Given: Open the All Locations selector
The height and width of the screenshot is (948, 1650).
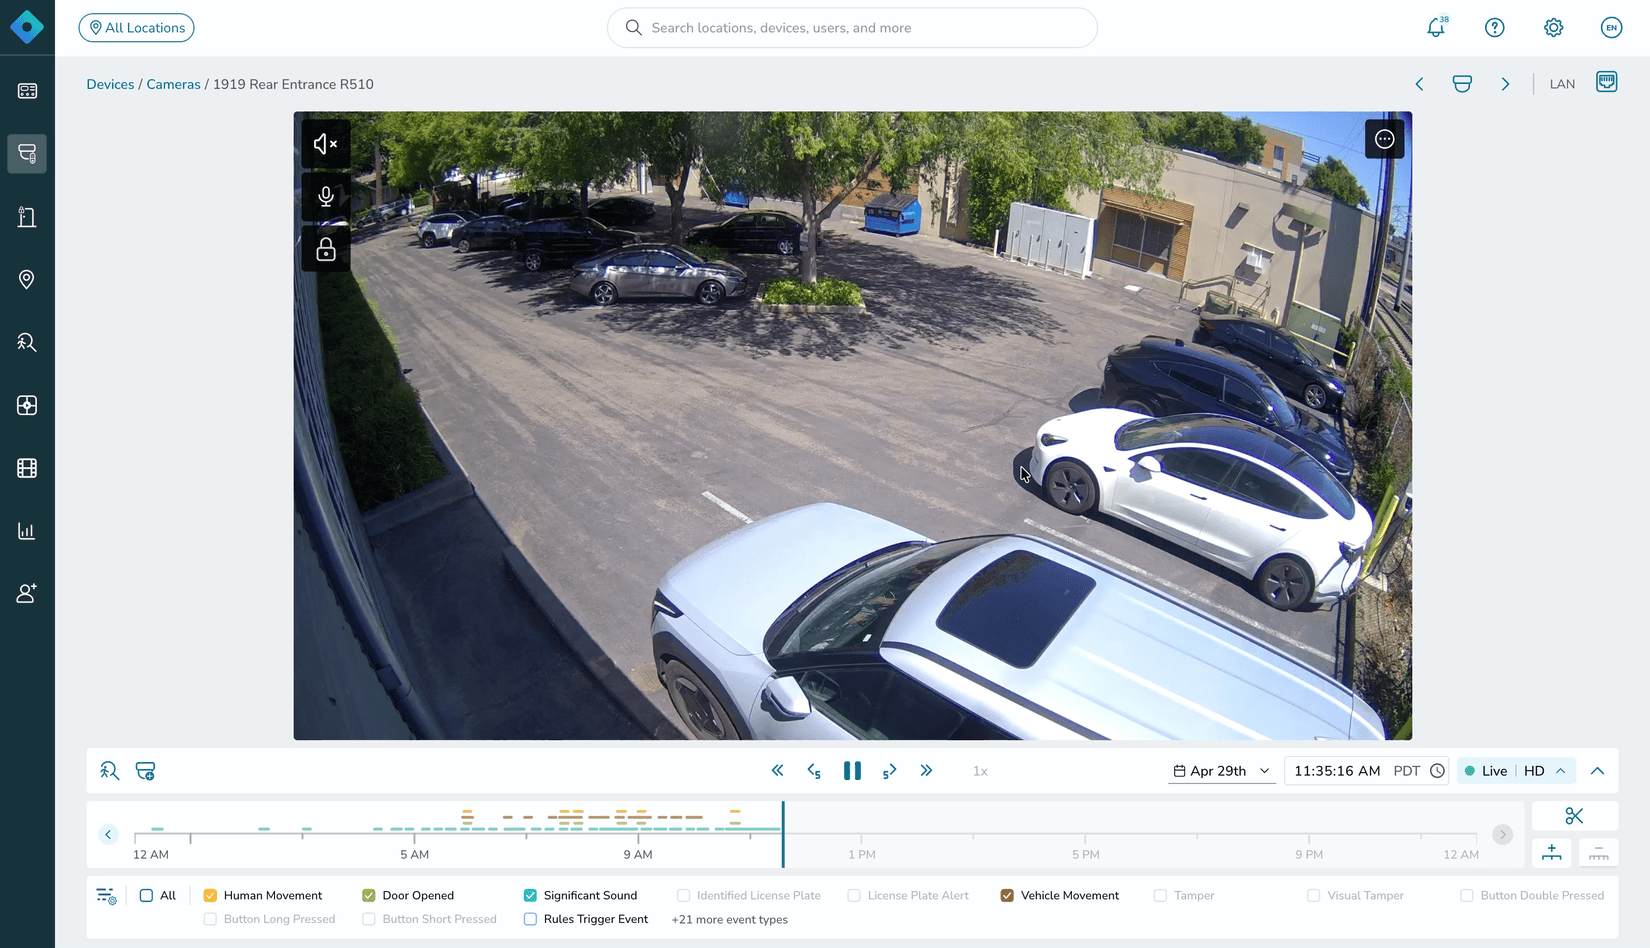Looking at the screenshot, I should pyautogui.click(x=136, y=28).
